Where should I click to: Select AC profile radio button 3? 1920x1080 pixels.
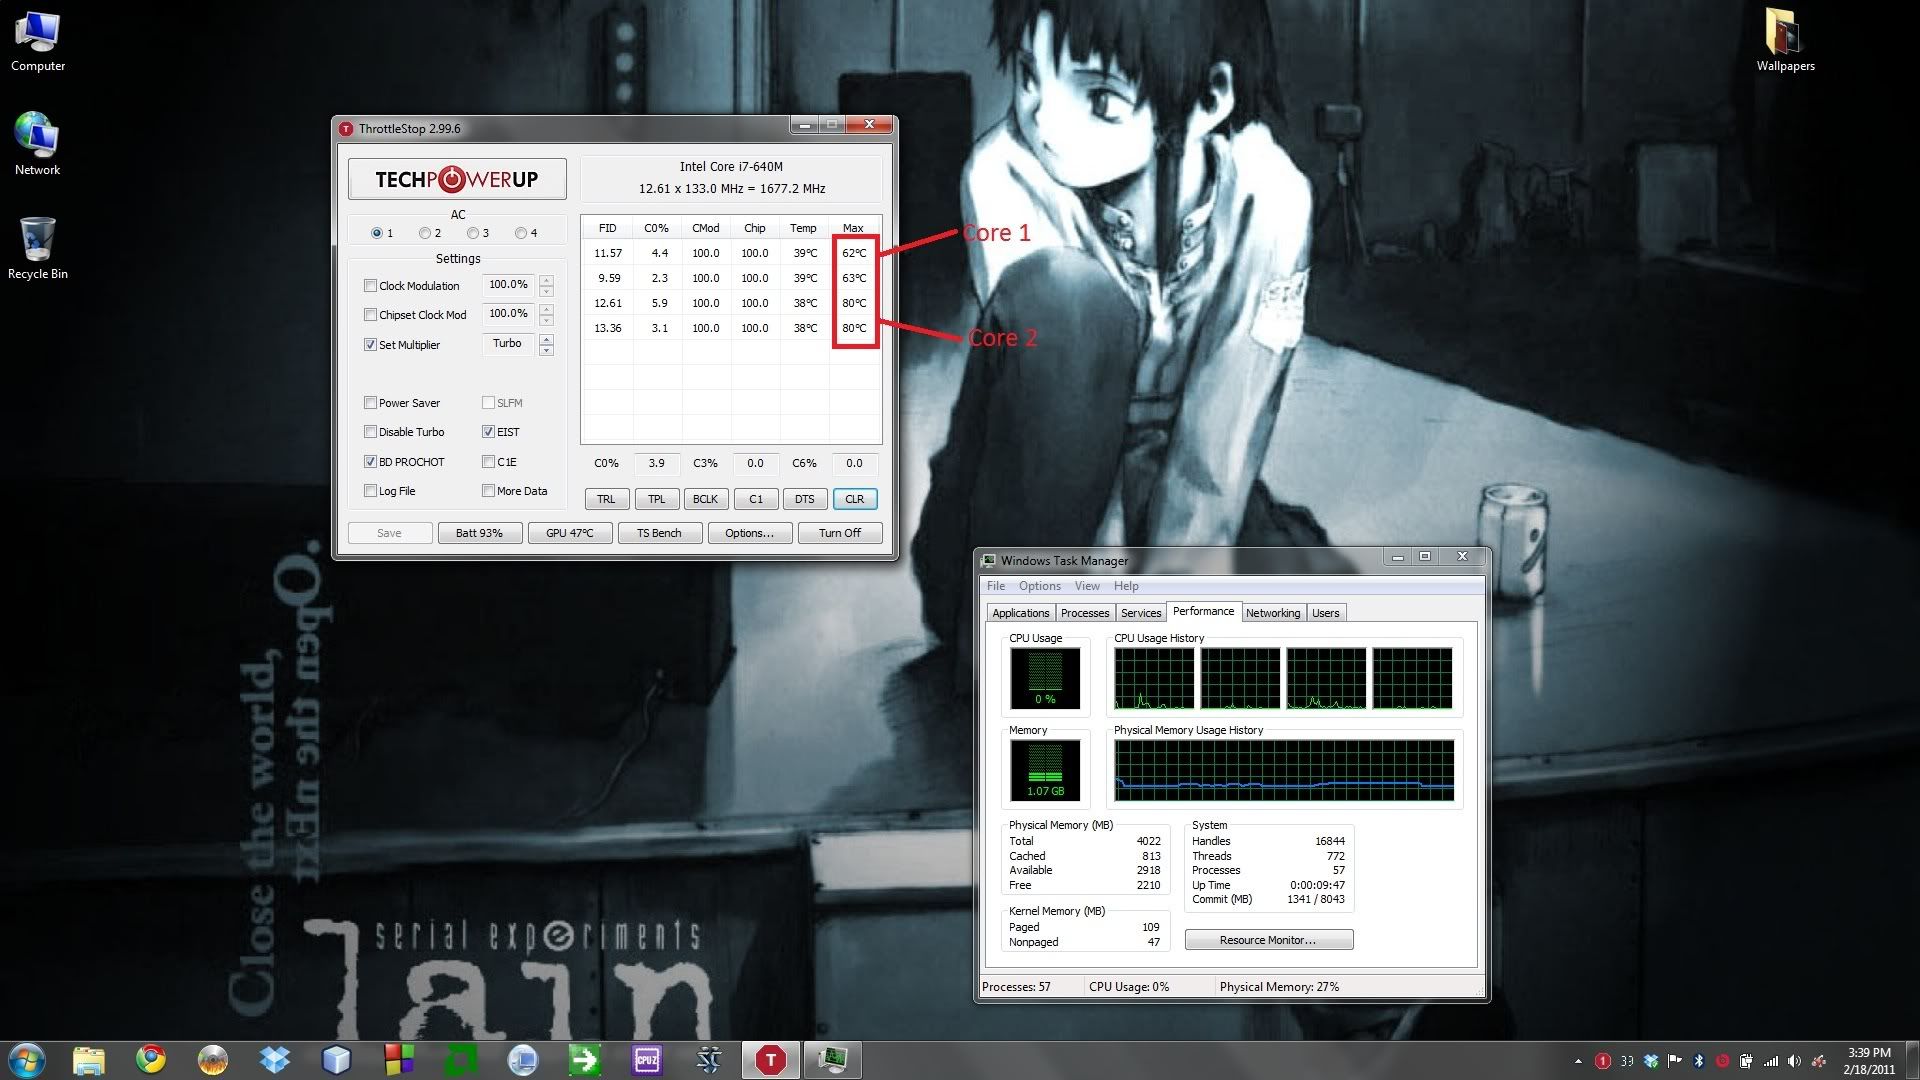pyautogui.click(x=473, y=233)
